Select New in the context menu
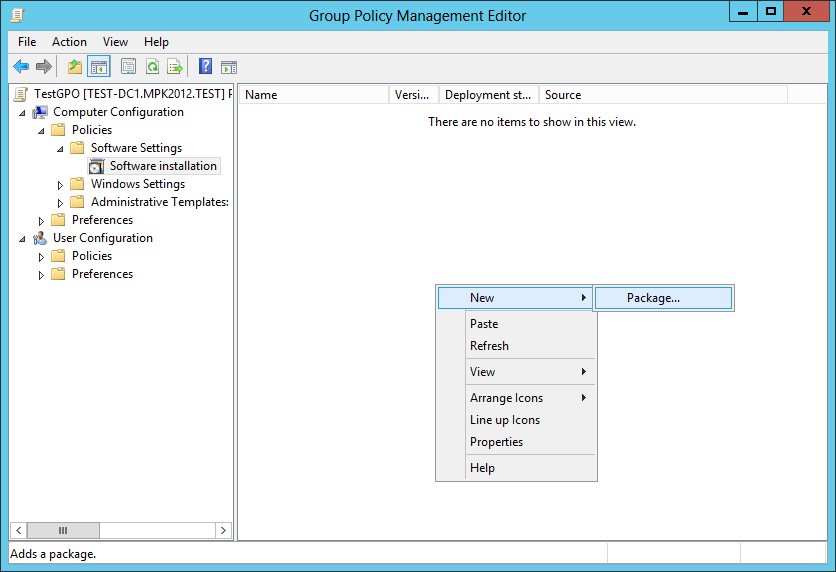 pos(516,298)
